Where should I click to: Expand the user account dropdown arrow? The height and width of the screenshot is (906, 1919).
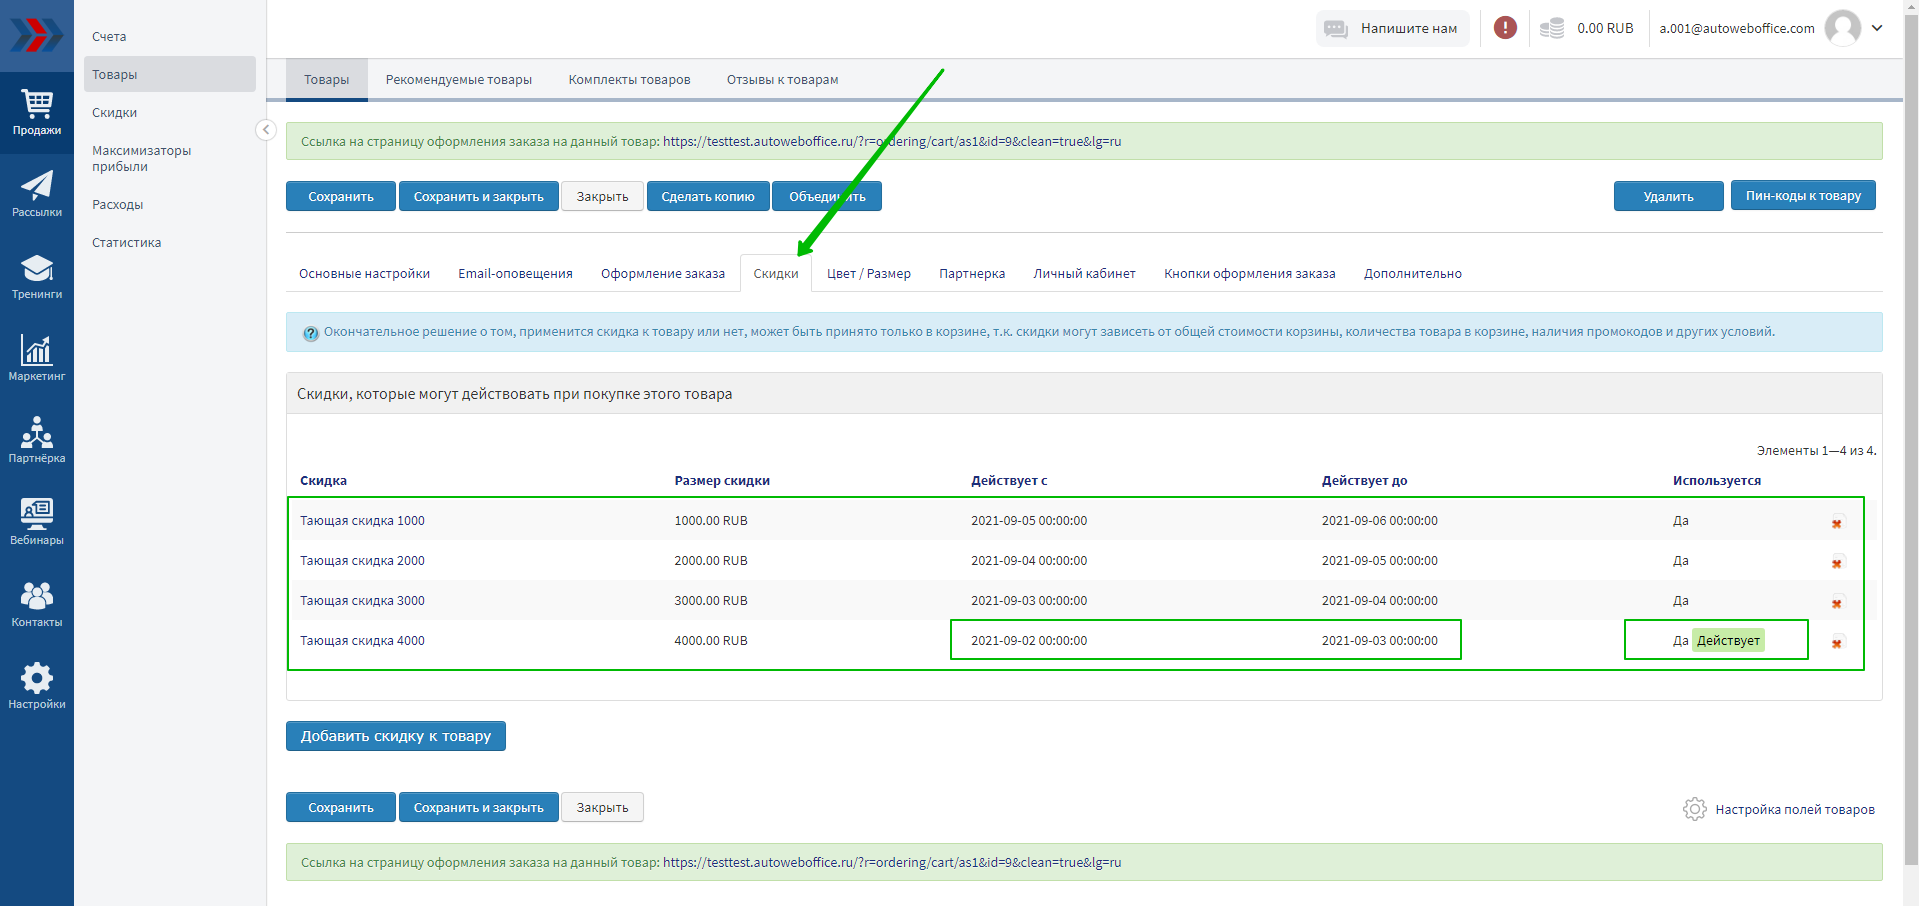[x=1877, y=28]
